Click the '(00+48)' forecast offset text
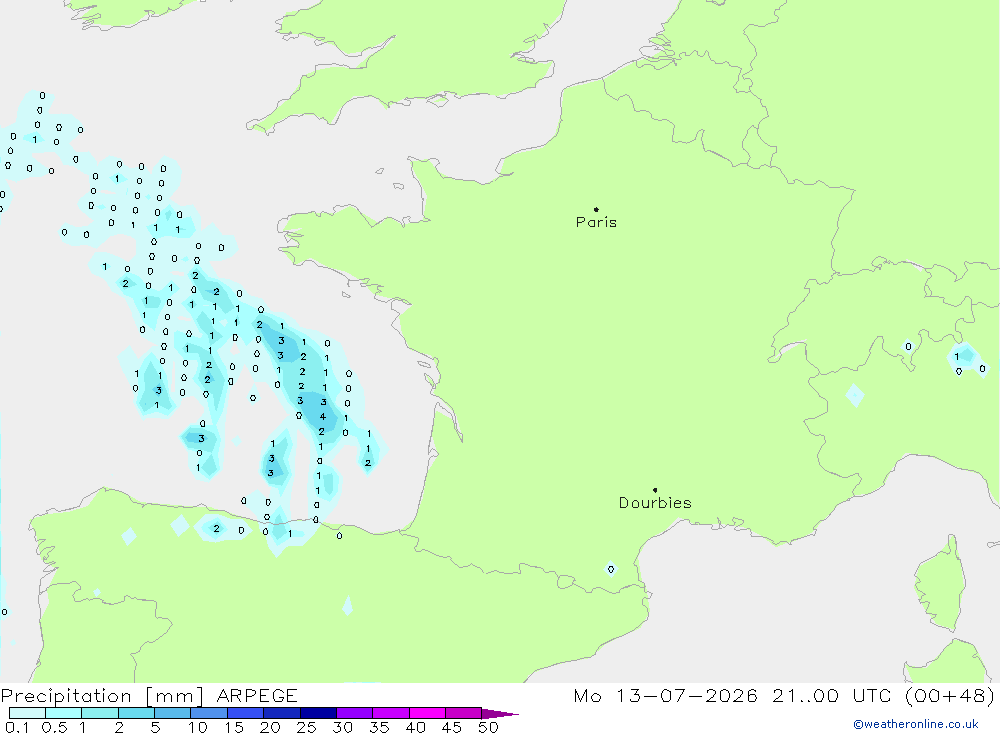1000x733 pixels. tap(950, 695)
